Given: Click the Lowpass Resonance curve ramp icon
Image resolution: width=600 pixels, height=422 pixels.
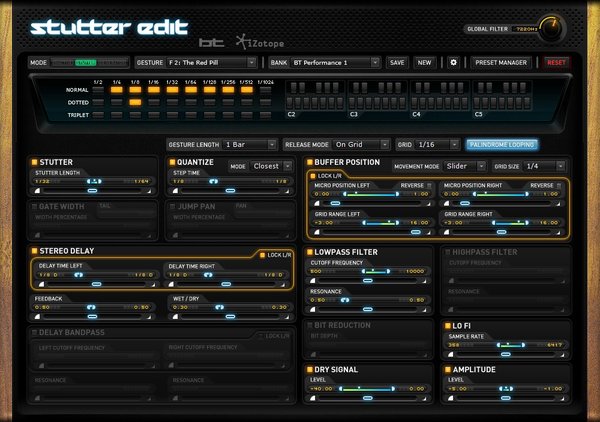Looking at the screenshot, I should tap(313, 310).
